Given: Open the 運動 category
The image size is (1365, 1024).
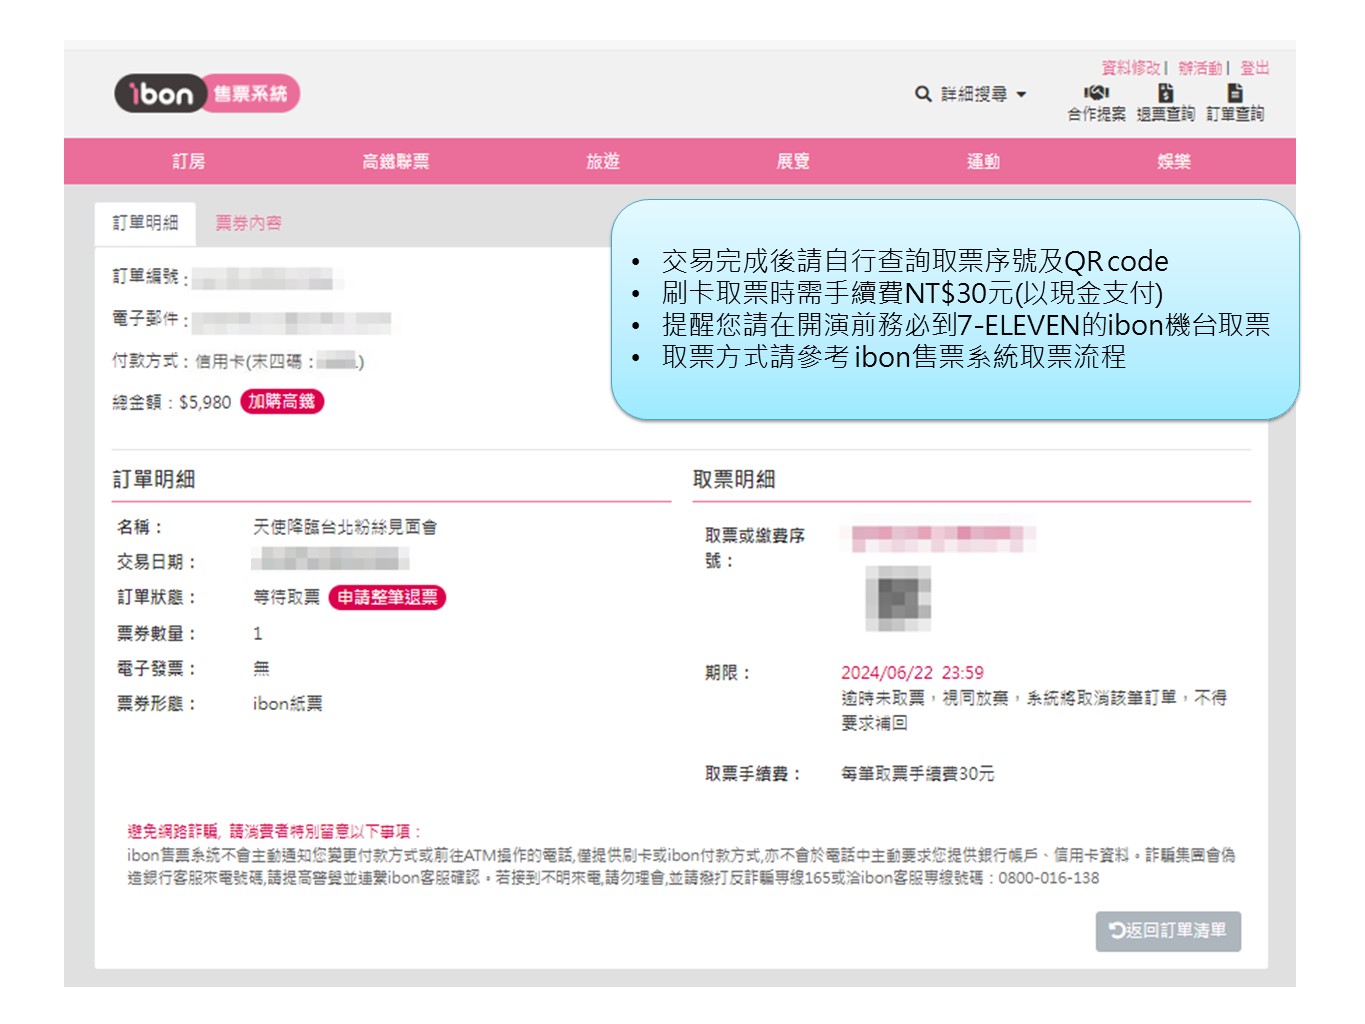Looking at the screenshot, I should coord(983,161).
